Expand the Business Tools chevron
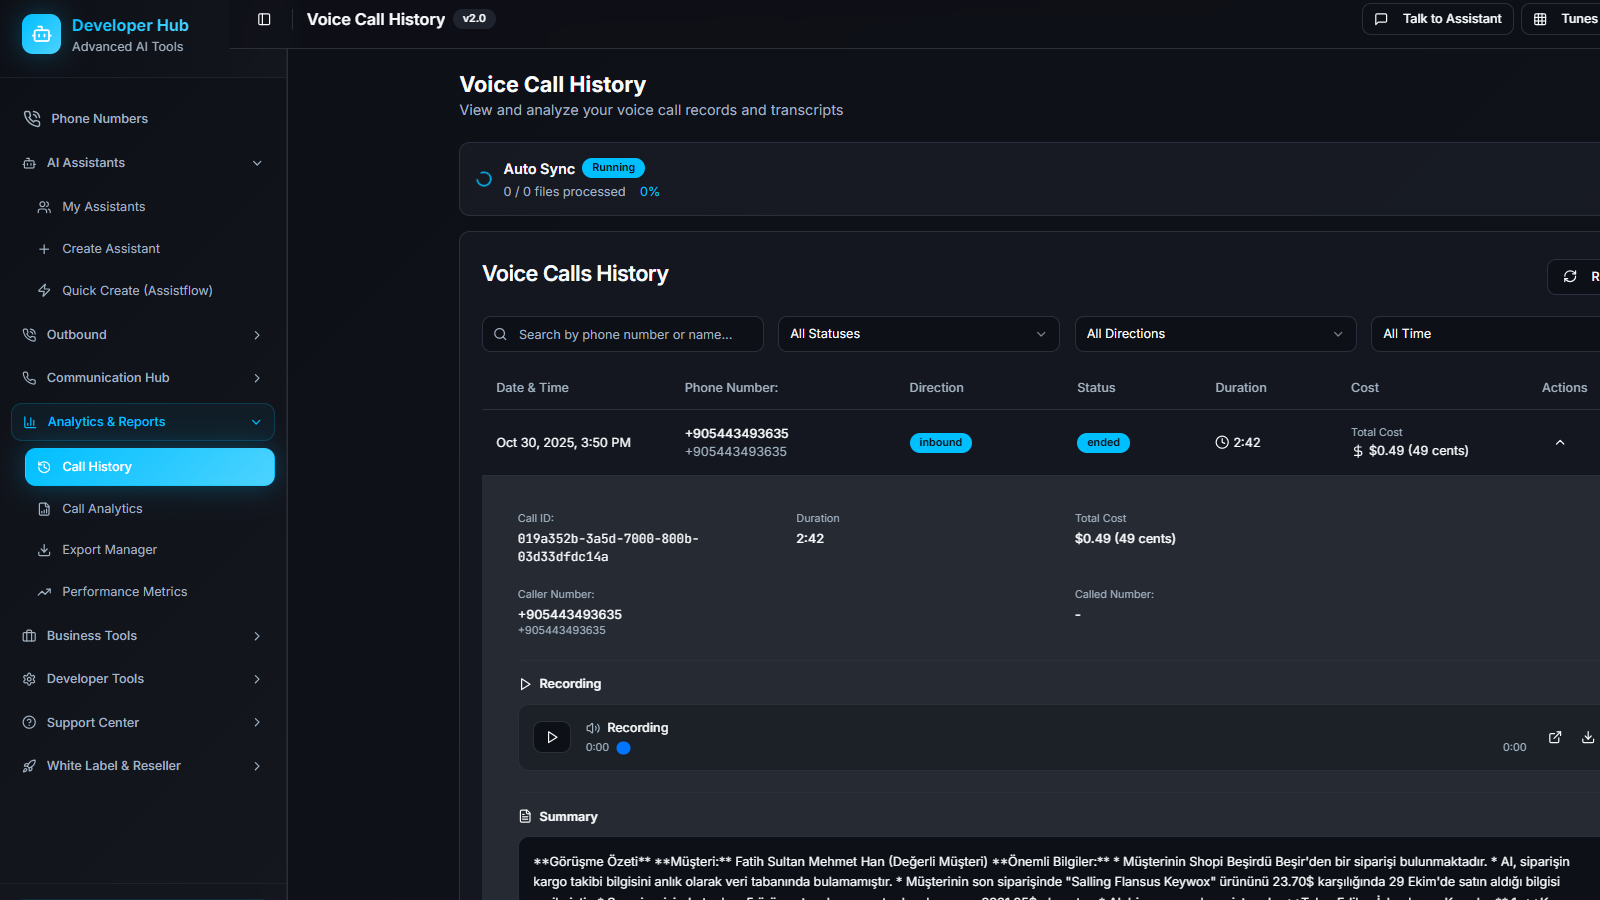The height and width of the screenshot is (900, 1600). tap(257, 636)
